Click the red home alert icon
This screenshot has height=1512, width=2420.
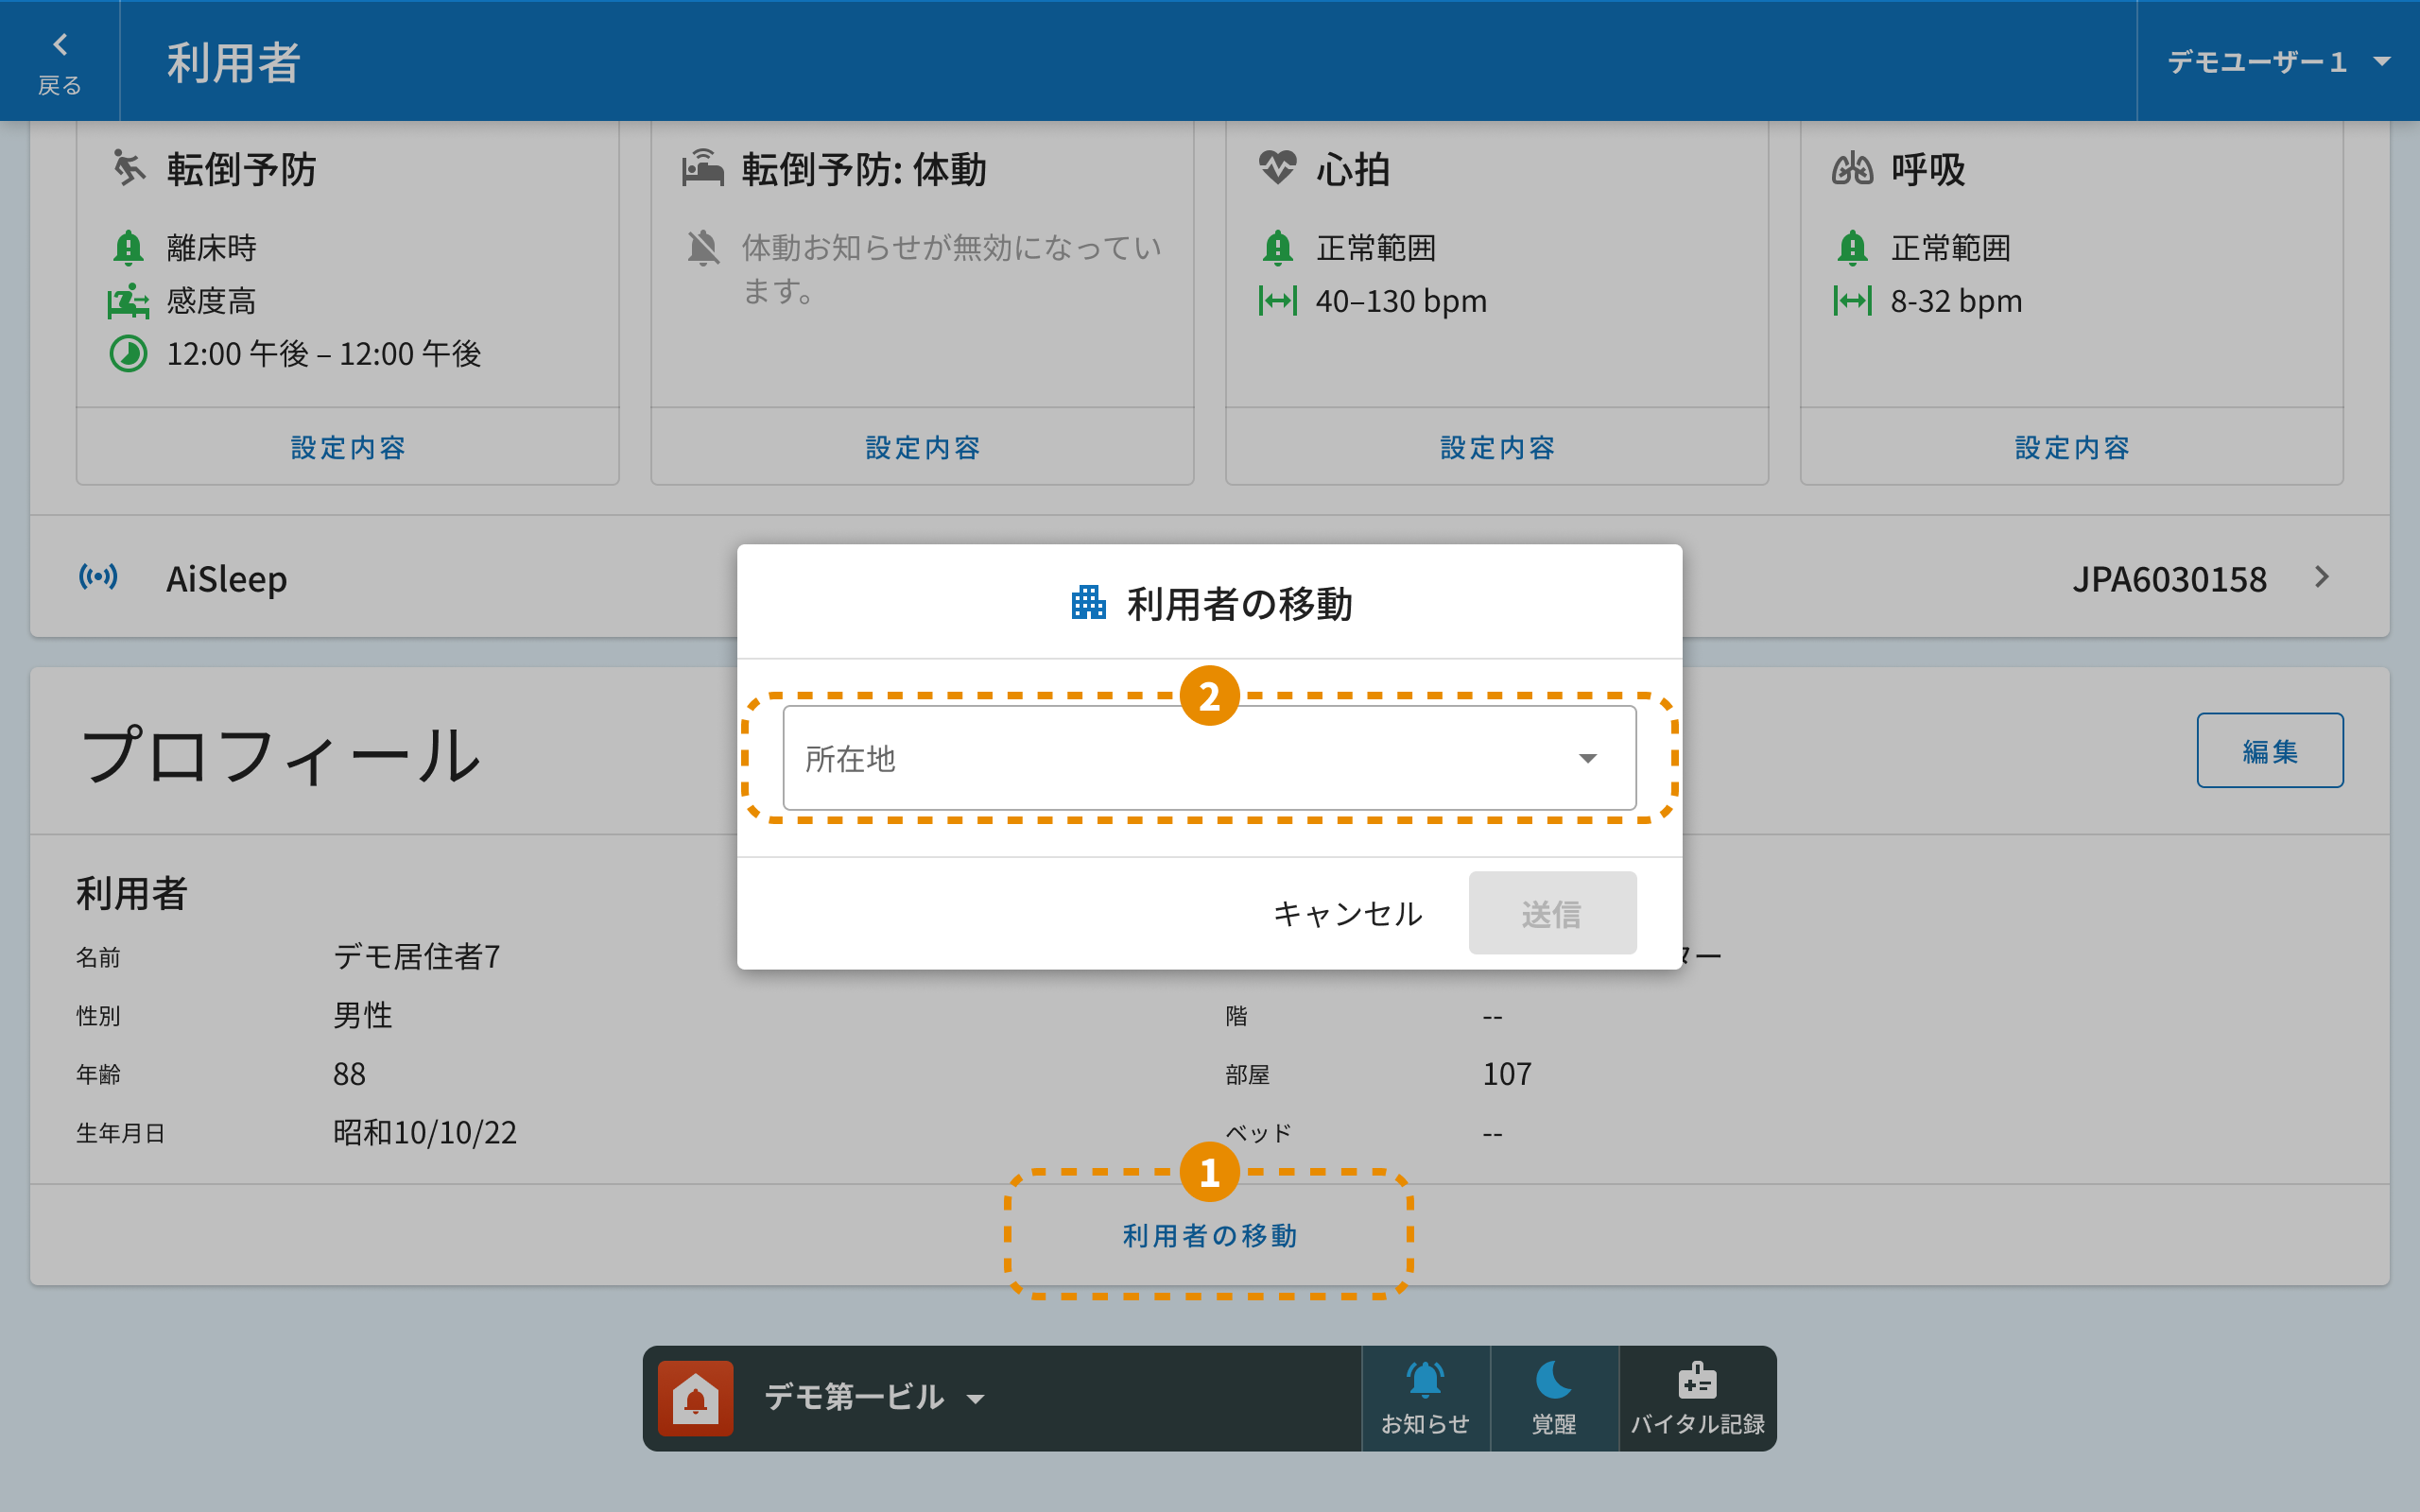[x=695, y=1398]
